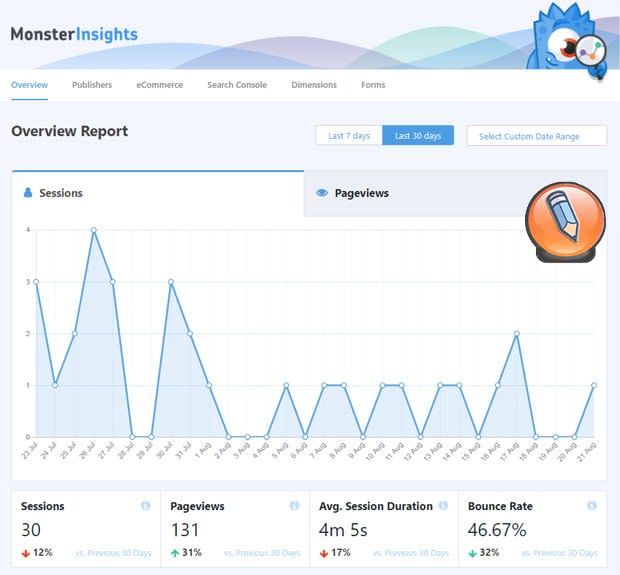Open the Dimensions tab

(x=314, y=85)
